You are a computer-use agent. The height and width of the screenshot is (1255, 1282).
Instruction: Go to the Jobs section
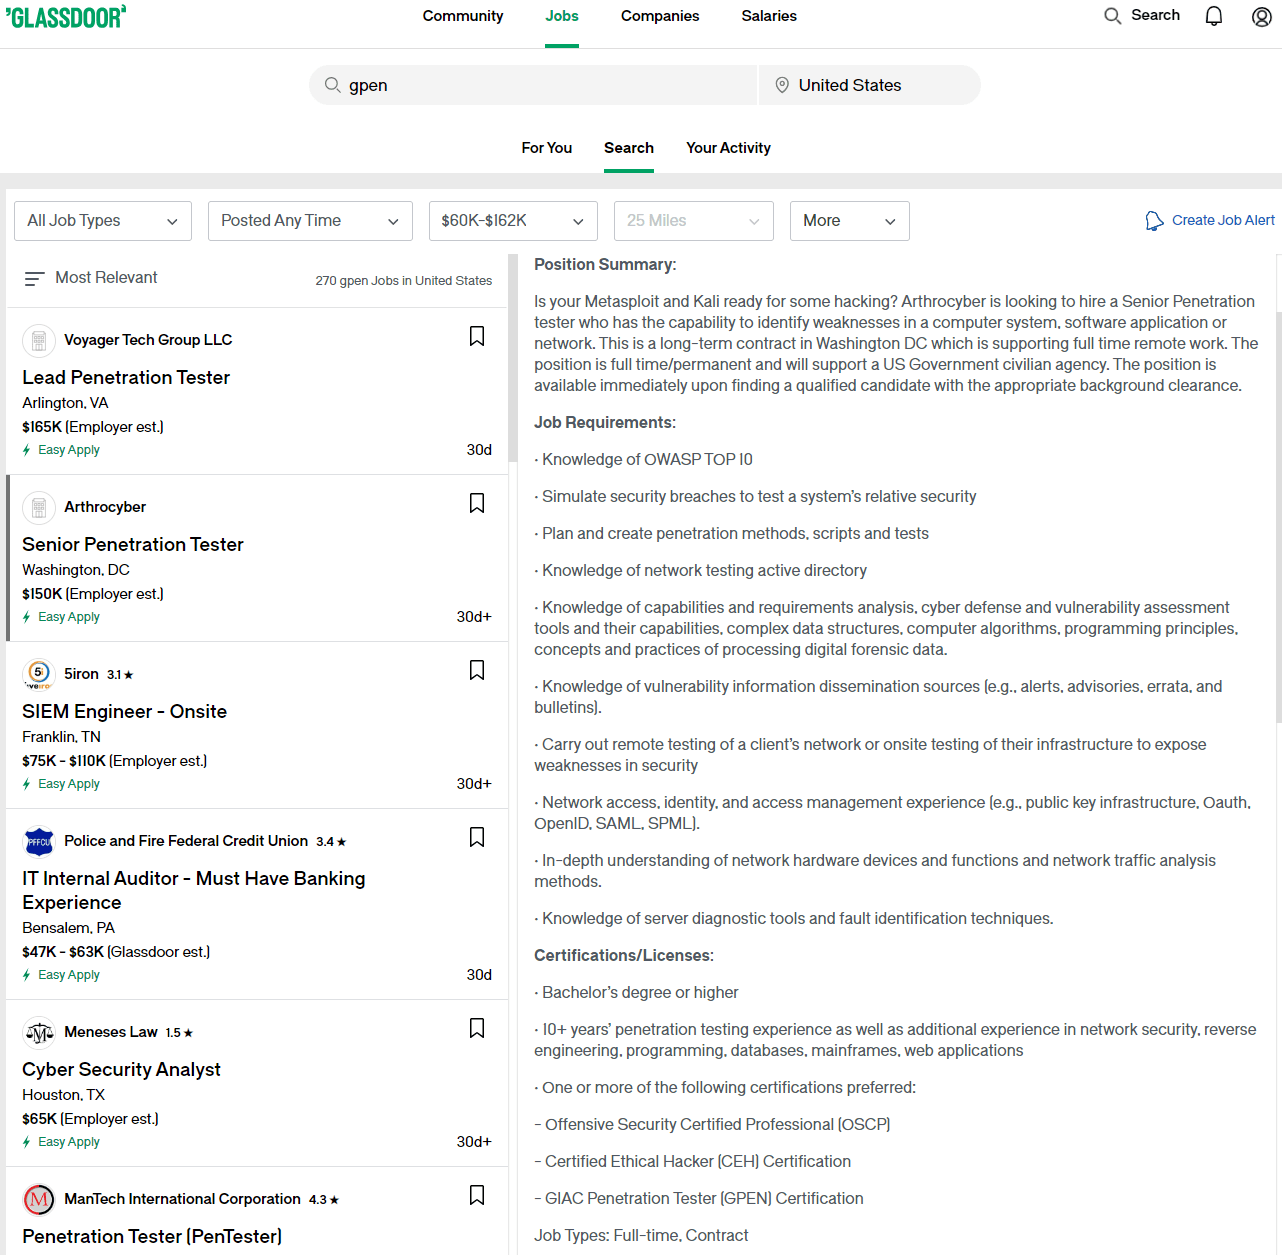[562, 16]
